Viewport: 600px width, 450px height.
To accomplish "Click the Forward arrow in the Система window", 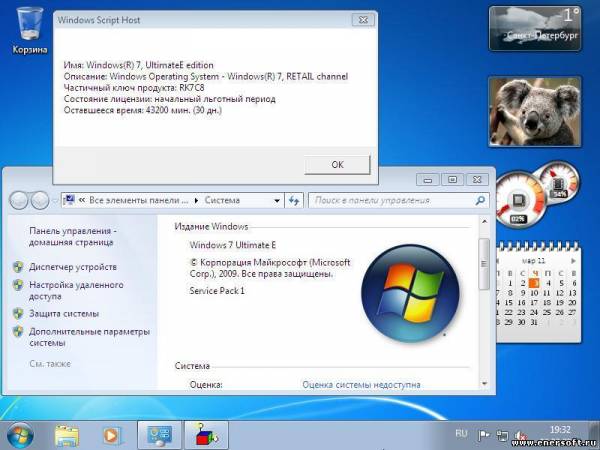I will click(x=40, y=200).
